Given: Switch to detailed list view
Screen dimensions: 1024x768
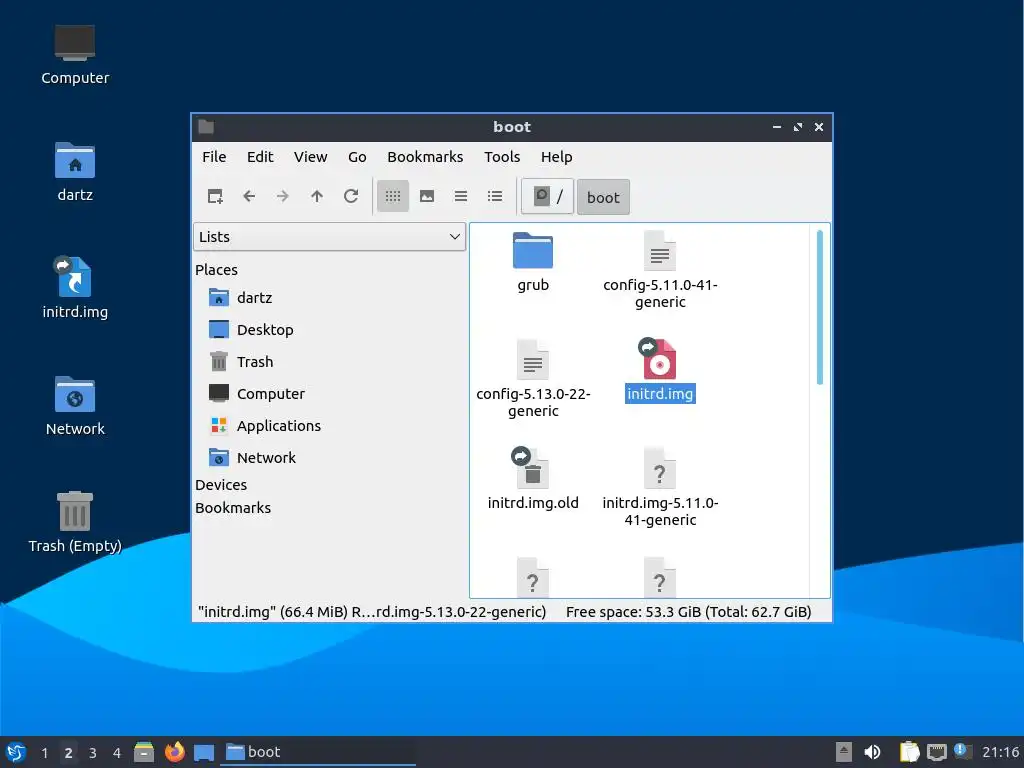Looking at the screenshot, I should tap(495, 196).
